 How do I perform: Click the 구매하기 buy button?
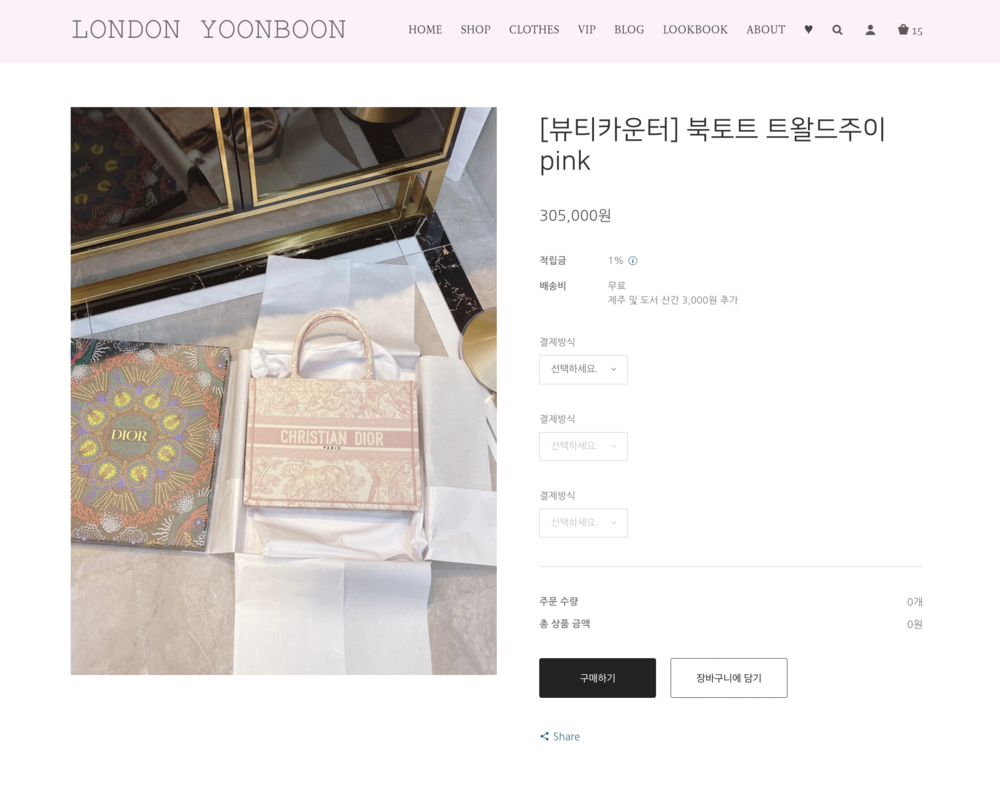point(597,678)
